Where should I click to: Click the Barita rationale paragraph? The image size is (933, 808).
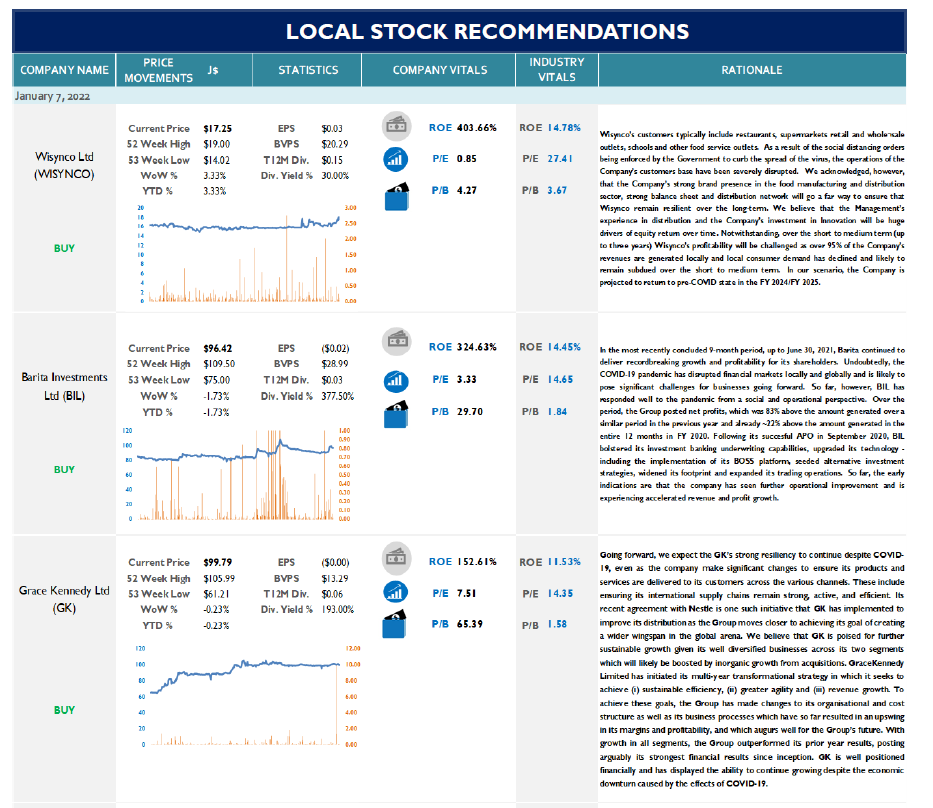(x=752, y=424)
